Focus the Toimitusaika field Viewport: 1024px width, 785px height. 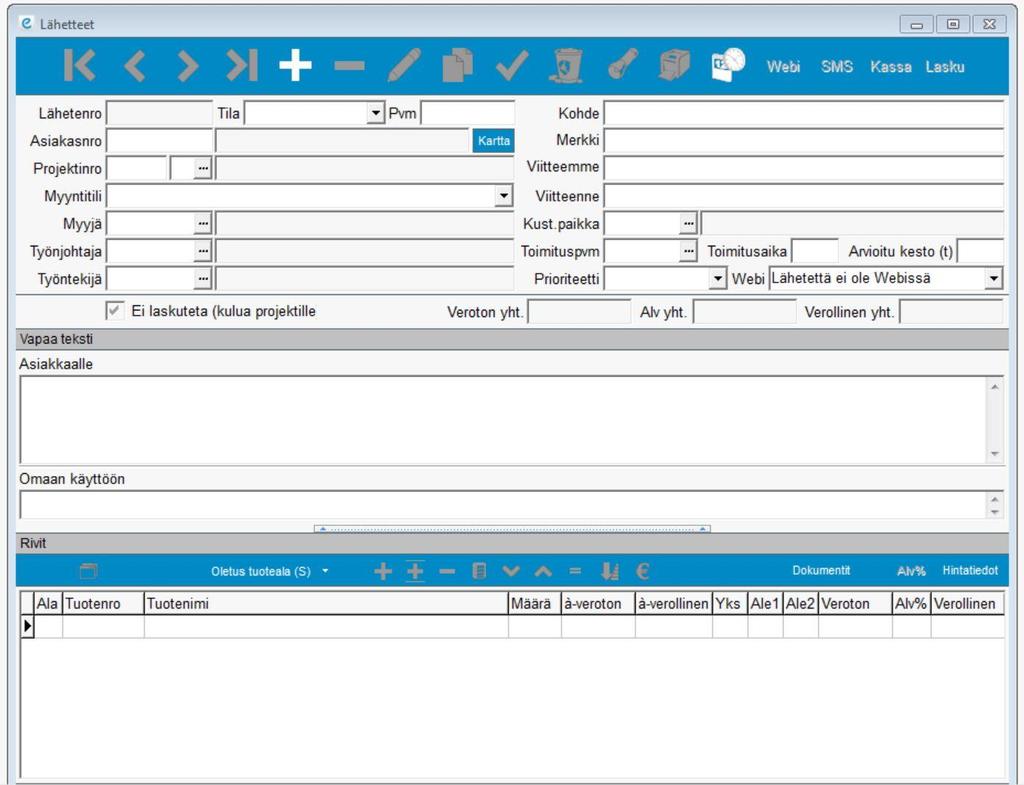tap(814, 251)
